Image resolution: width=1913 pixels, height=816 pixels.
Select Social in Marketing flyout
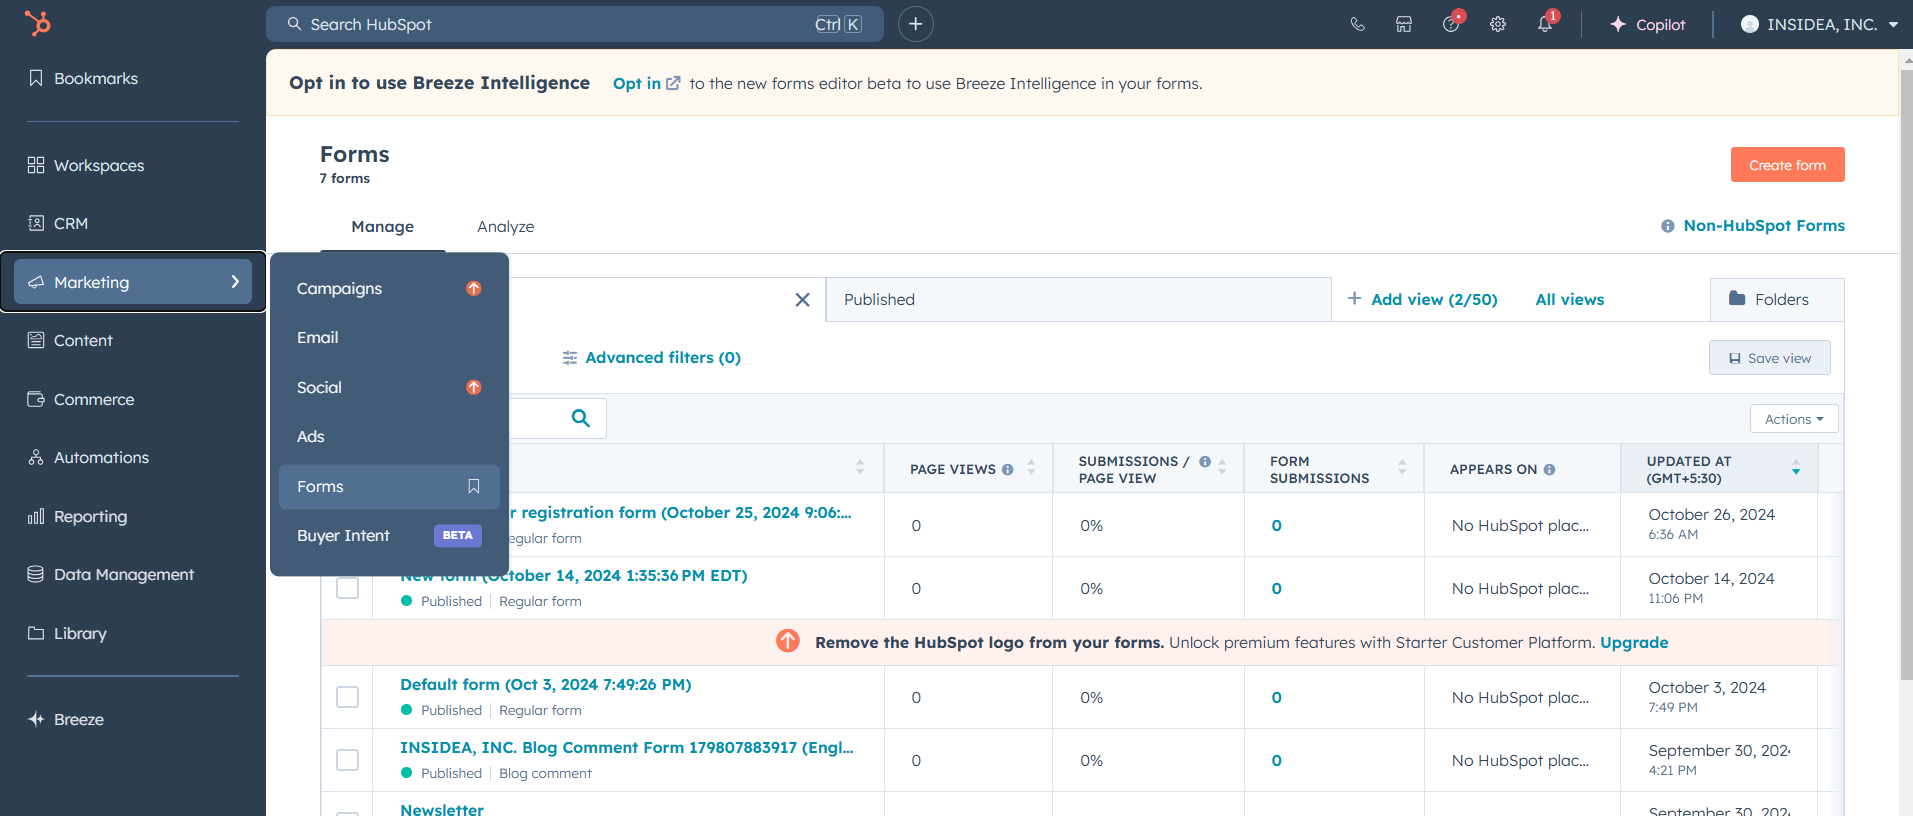pyautogui.click(x=389, y=387)
